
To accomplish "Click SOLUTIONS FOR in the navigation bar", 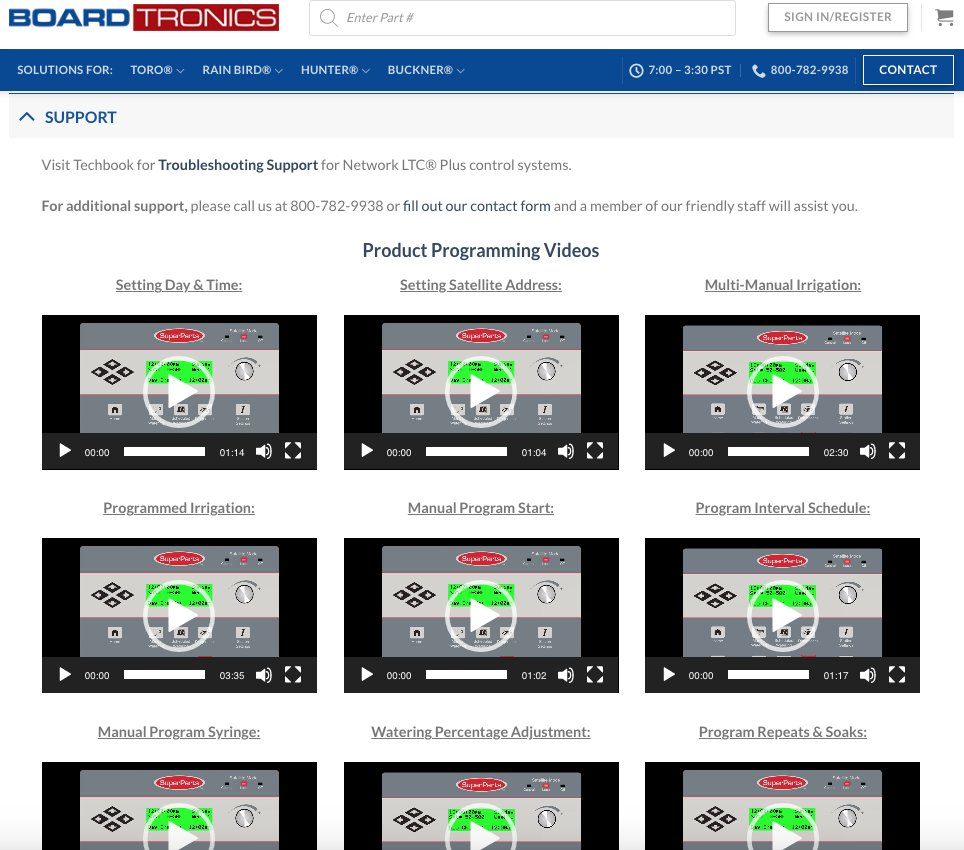I will pyautogui.click(x=64, y=70).
